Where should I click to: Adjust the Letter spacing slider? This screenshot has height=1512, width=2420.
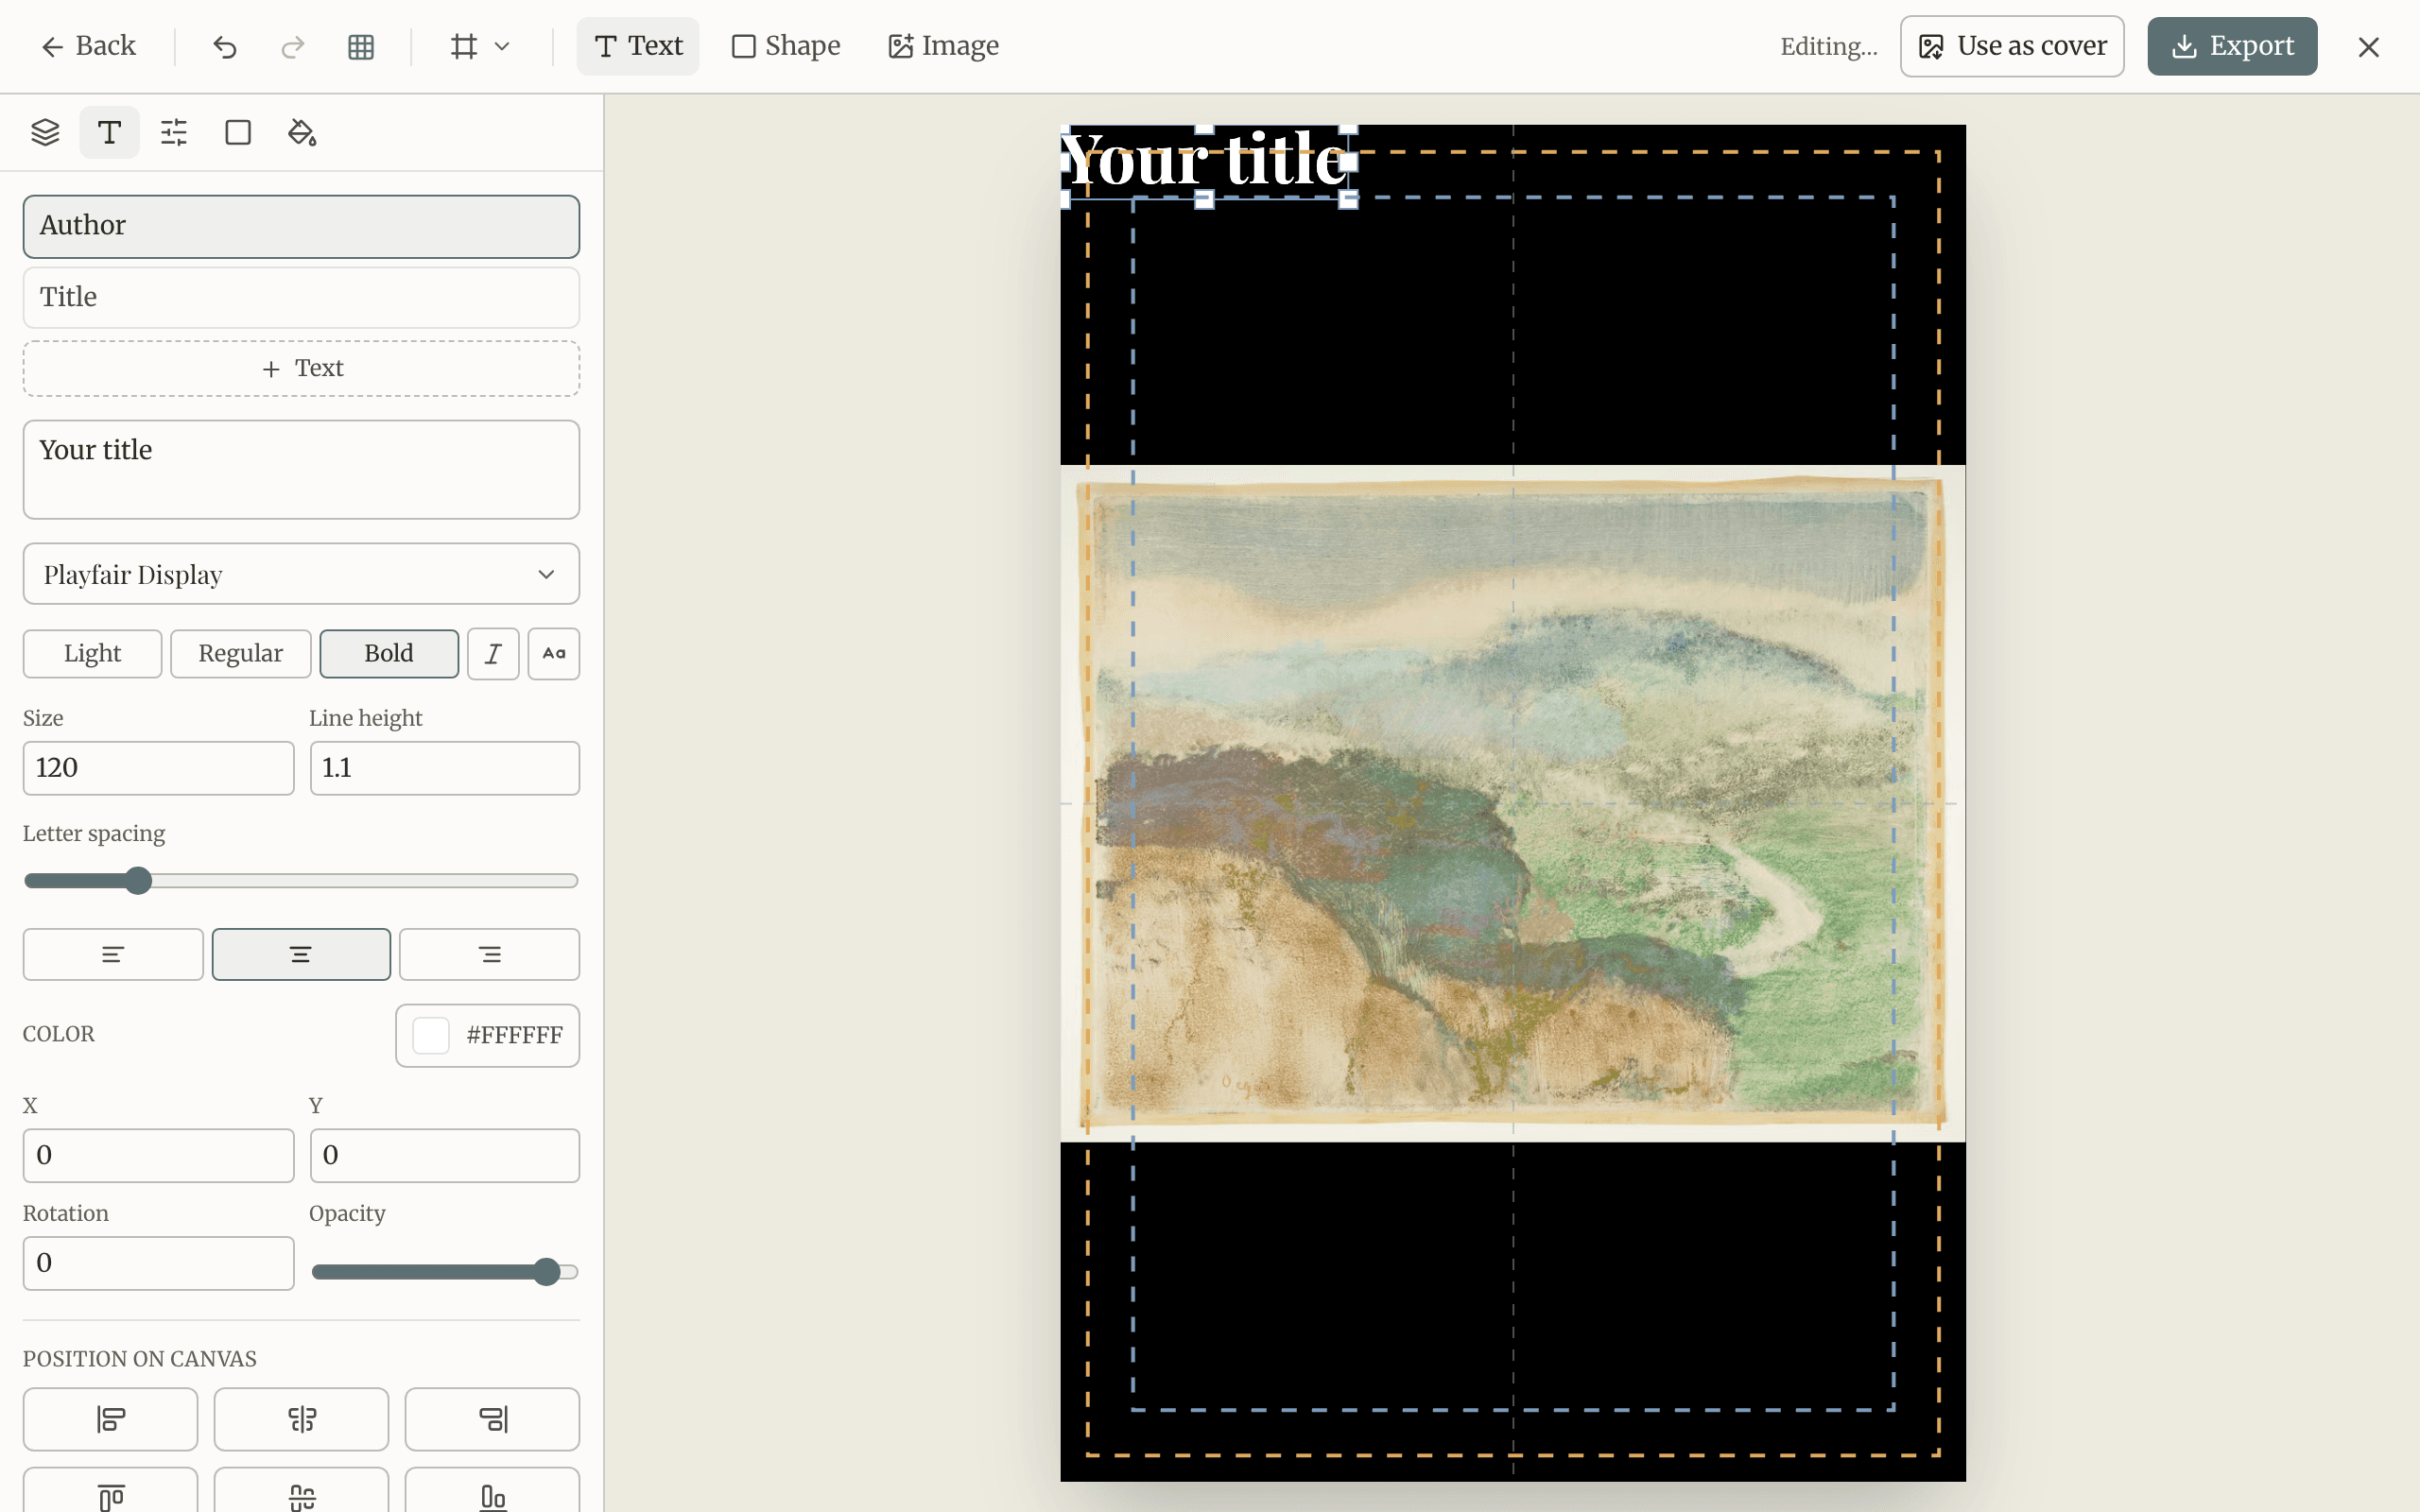click(x=301, y=881)
